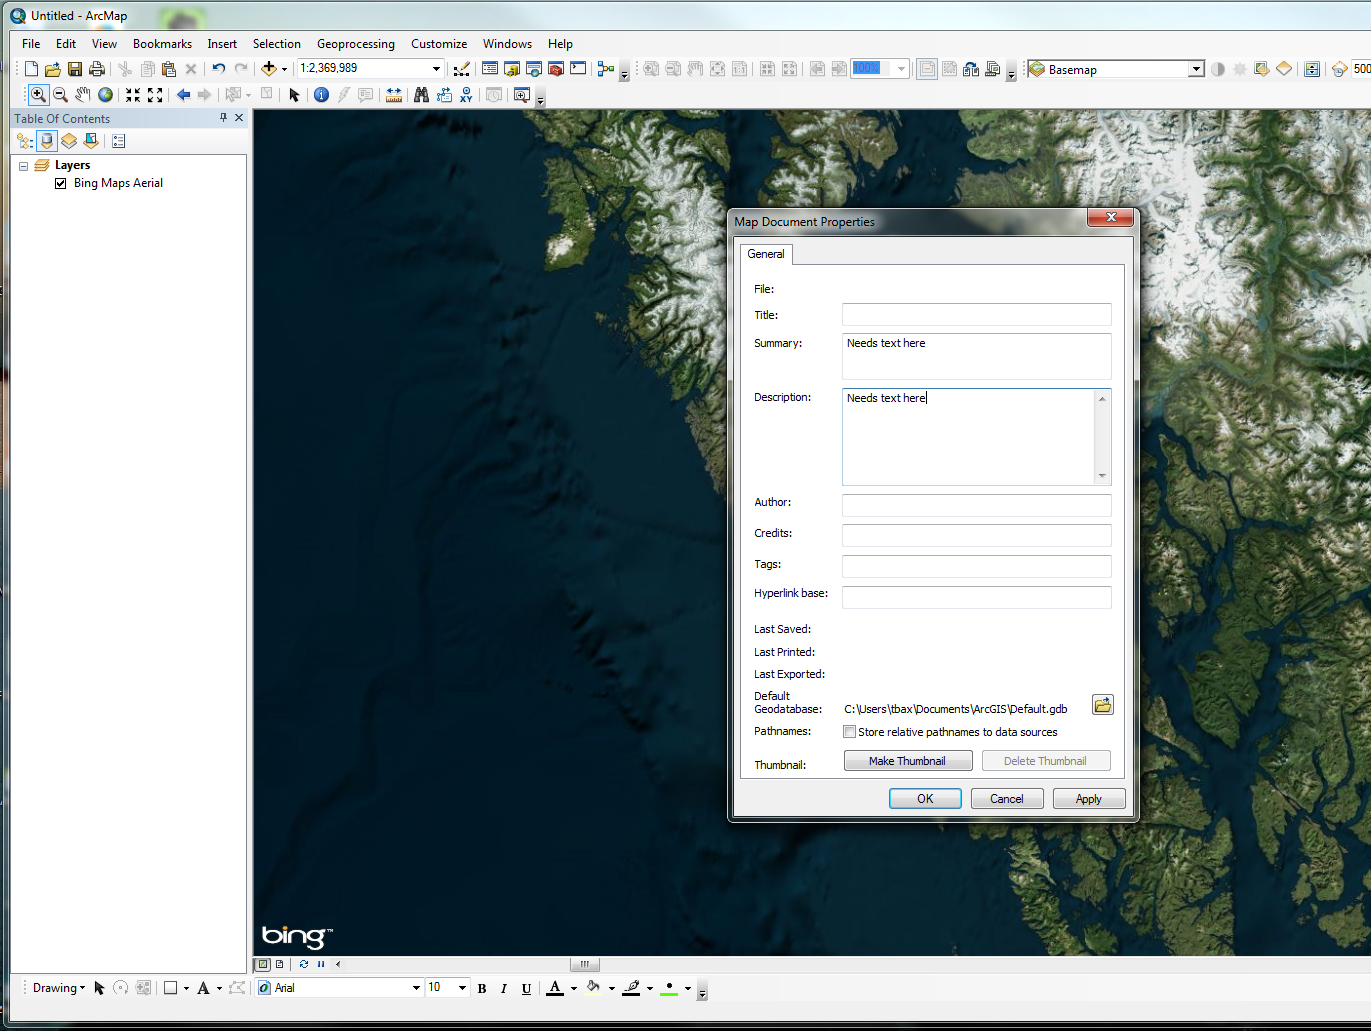Browse for default geodatabase folder icon

(1102, 705)
